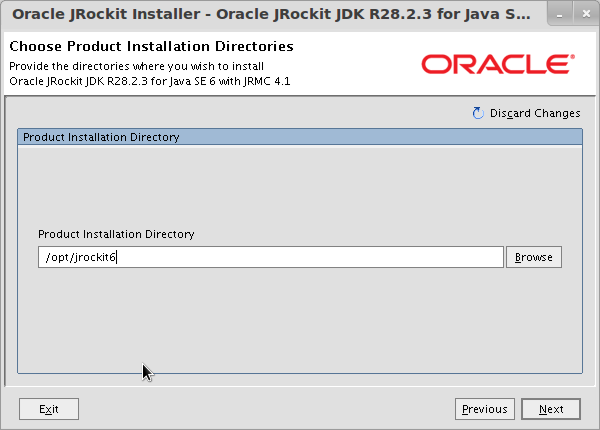600x430 pixels.
Task: Focus the Product Installation Directory text field
Action: (x=271, y=257)
